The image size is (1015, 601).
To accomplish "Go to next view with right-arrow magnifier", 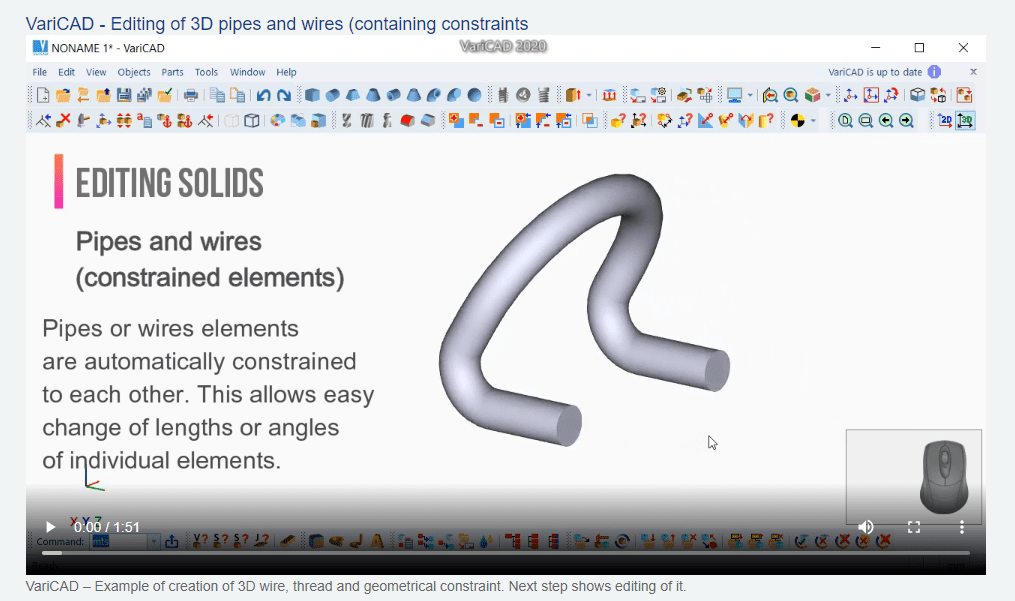I will pyautogui.click(x=906, y=120).
